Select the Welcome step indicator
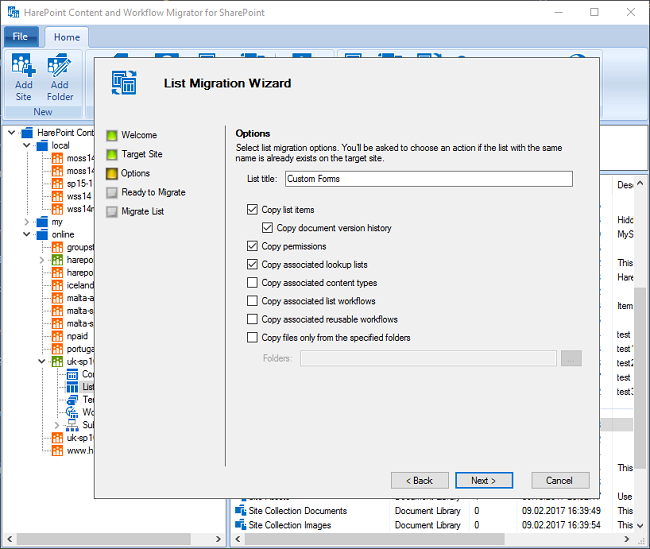 click(112, 135)
